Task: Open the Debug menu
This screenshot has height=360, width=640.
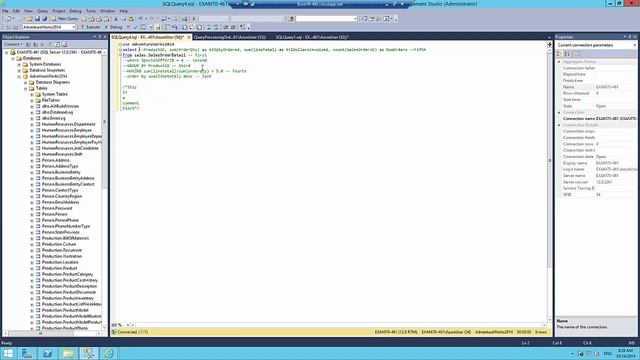Action: click(x=76, y=11)
